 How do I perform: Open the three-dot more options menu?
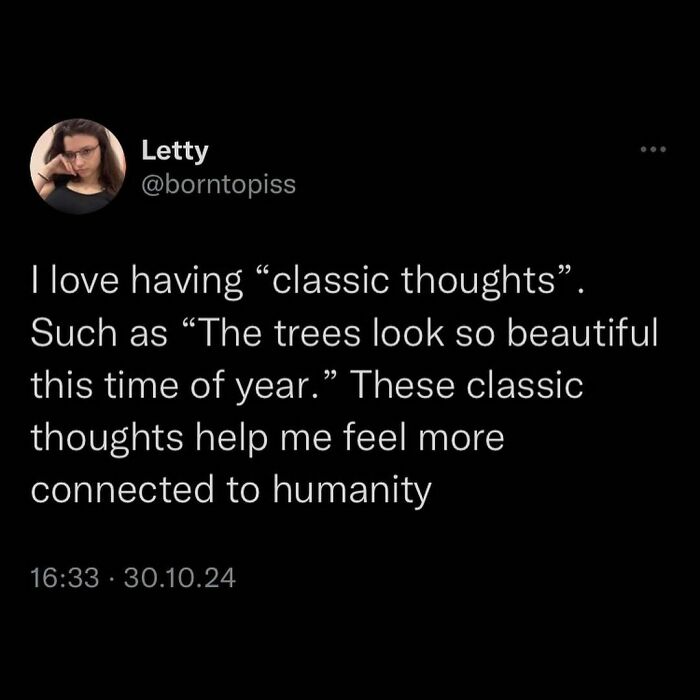653,149
